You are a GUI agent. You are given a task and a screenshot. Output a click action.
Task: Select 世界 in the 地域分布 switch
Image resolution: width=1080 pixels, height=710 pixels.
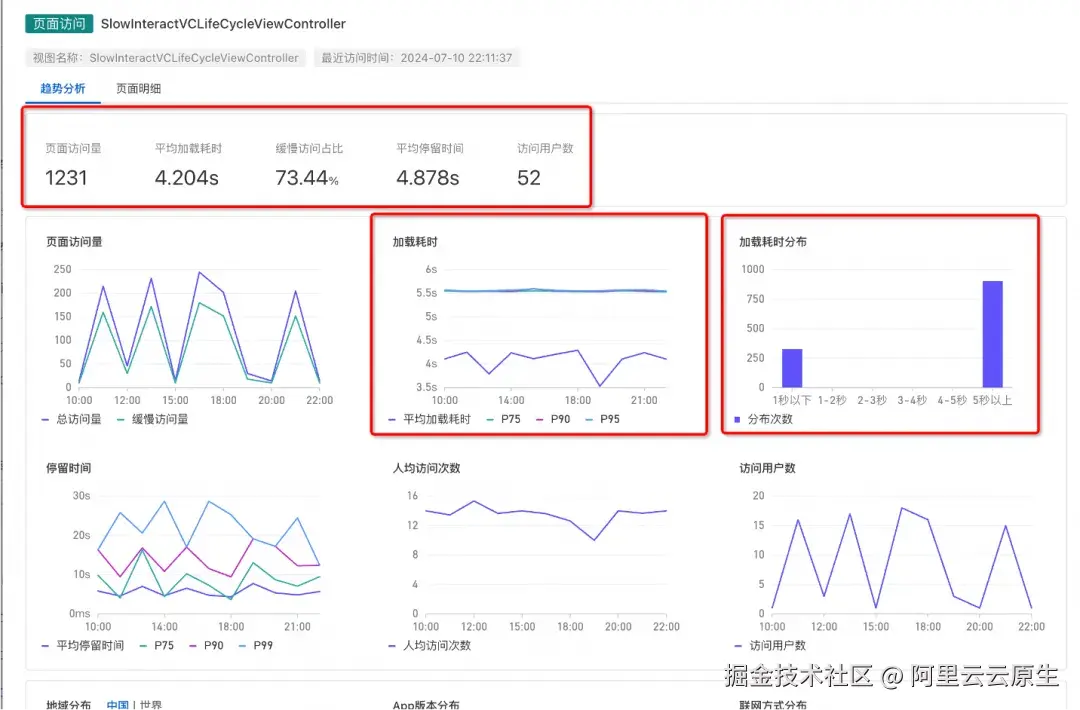[x=151, y=704]
